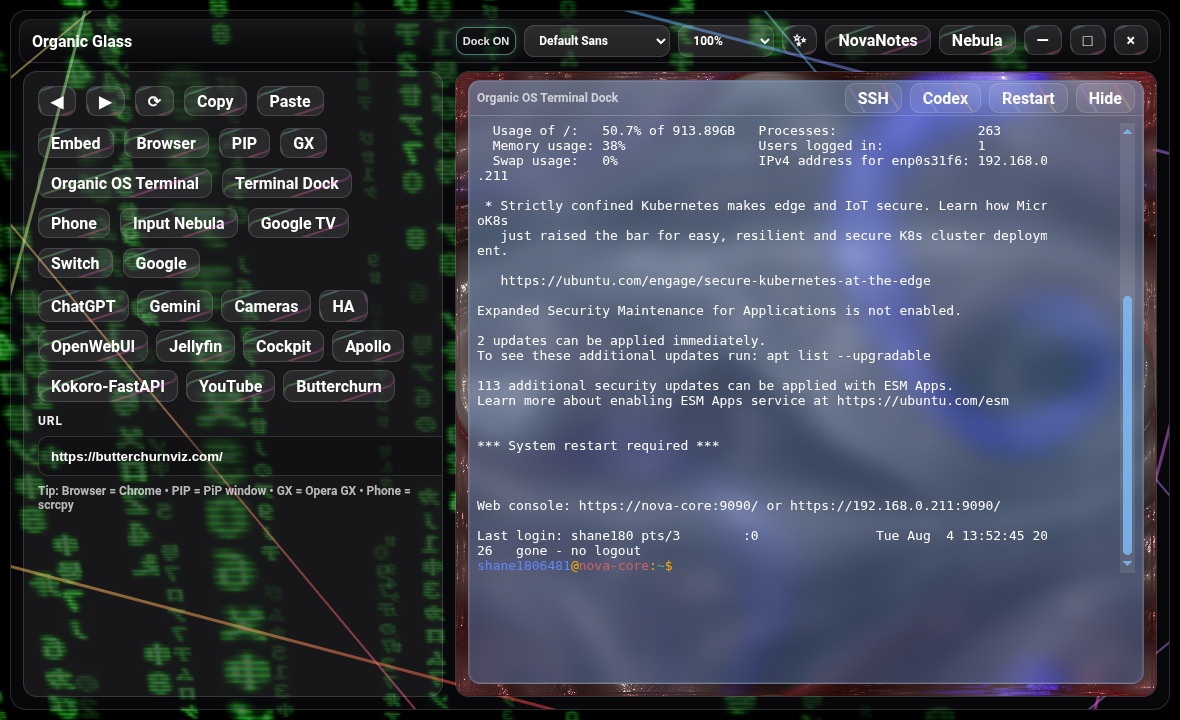Open Input Nebula
The height and width of the screenshot is (720, 1180).
point(178,223)
